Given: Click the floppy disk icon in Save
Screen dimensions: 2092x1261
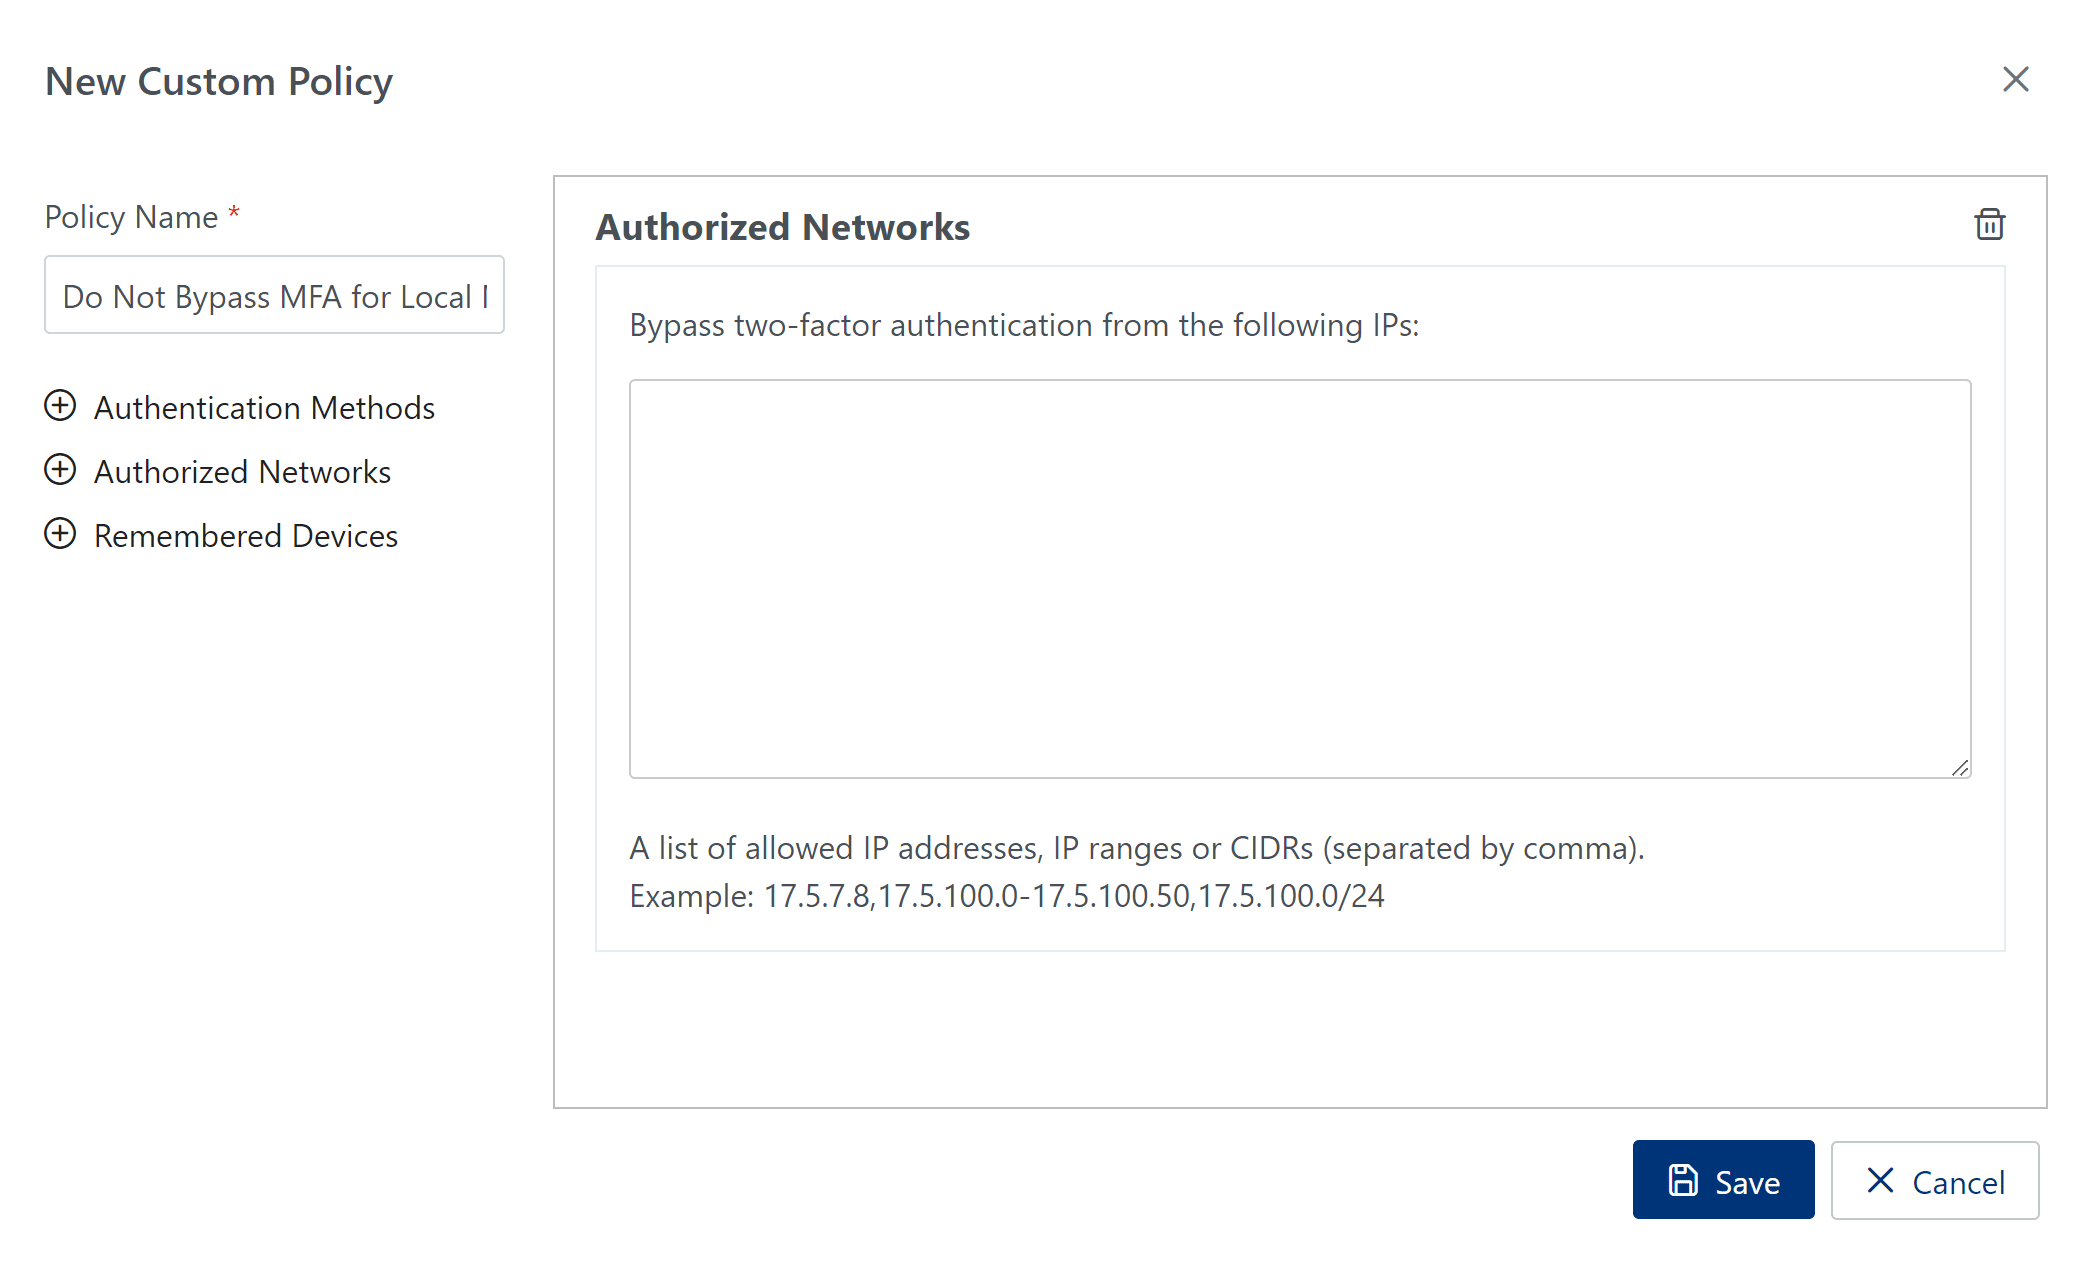Looking at the screenshot, I should (x=1683, y=1181).
